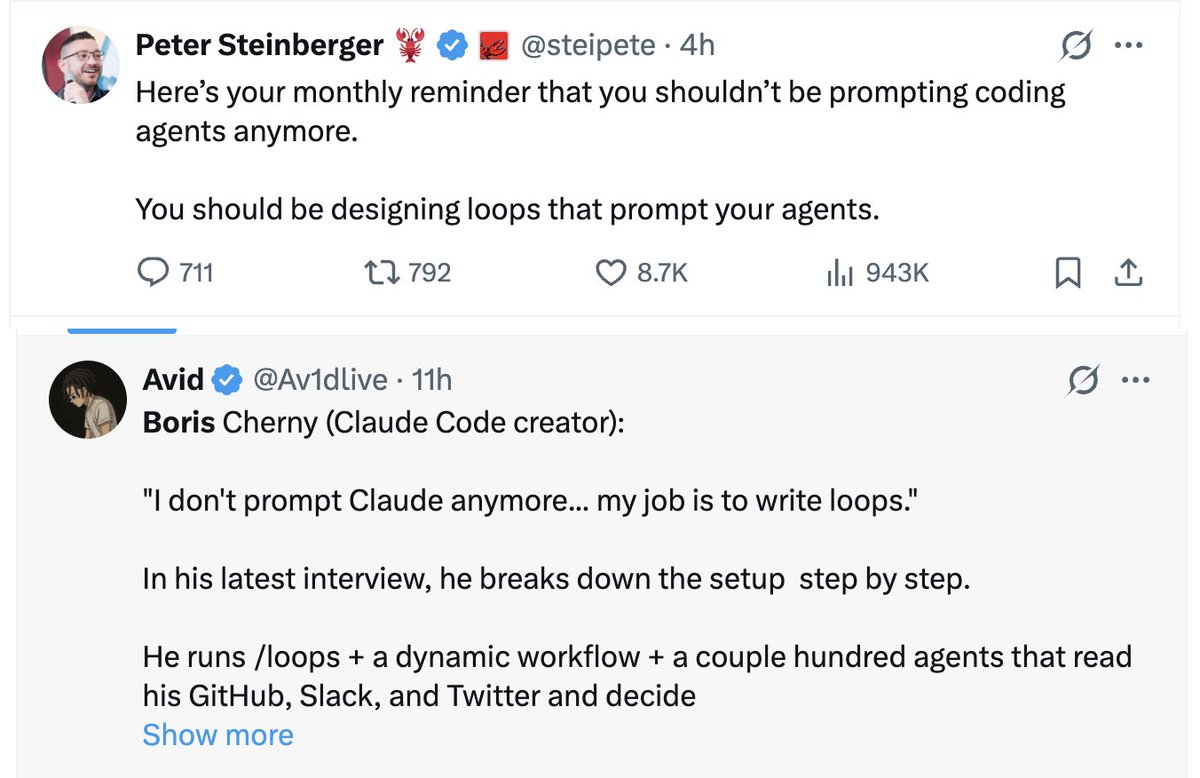Select the blue-underlined active tab indicator
The image size is (1200, 778).
[x=122, y=329]
